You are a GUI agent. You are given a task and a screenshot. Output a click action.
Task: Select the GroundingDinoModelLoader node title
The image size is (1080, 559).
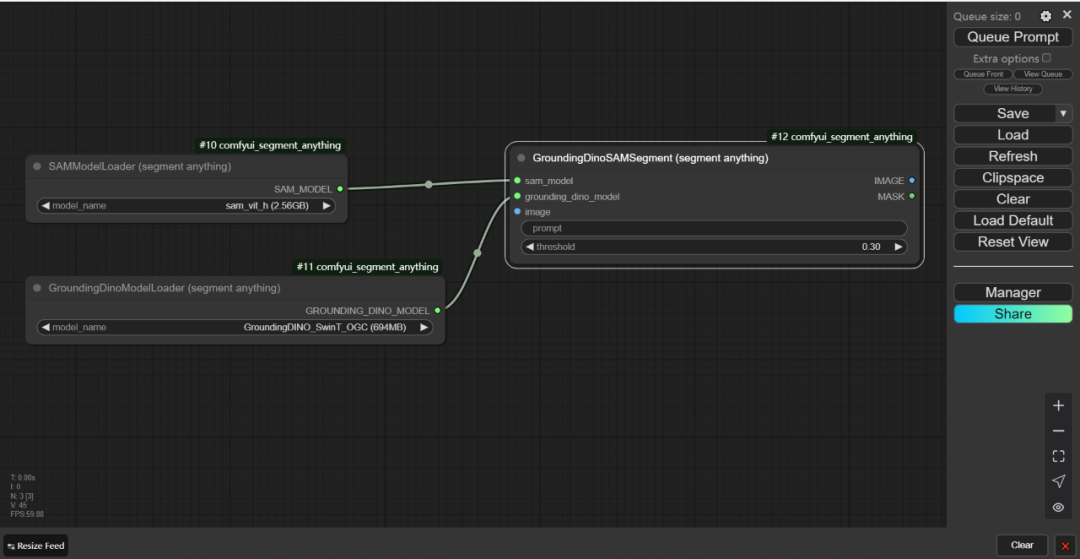coord(165,288)
